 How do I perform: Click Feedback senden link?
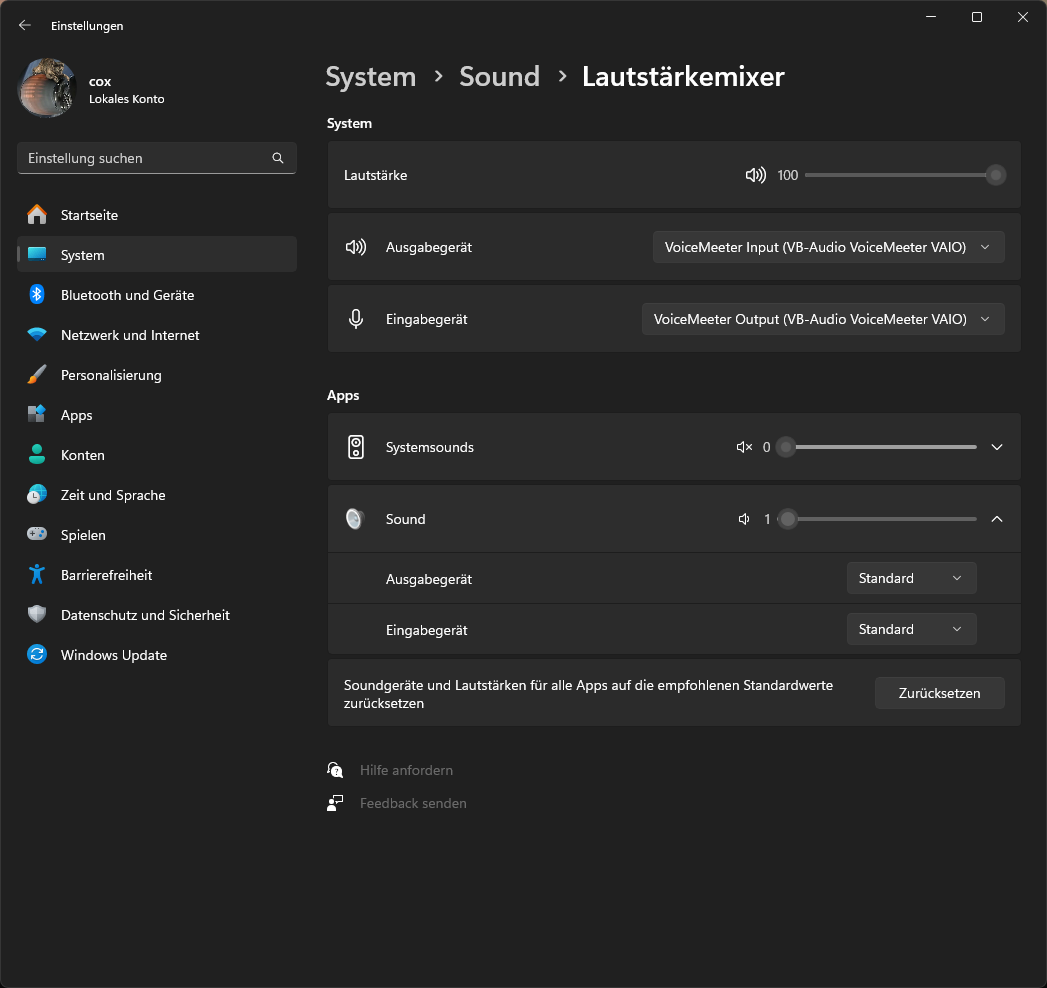413,803
